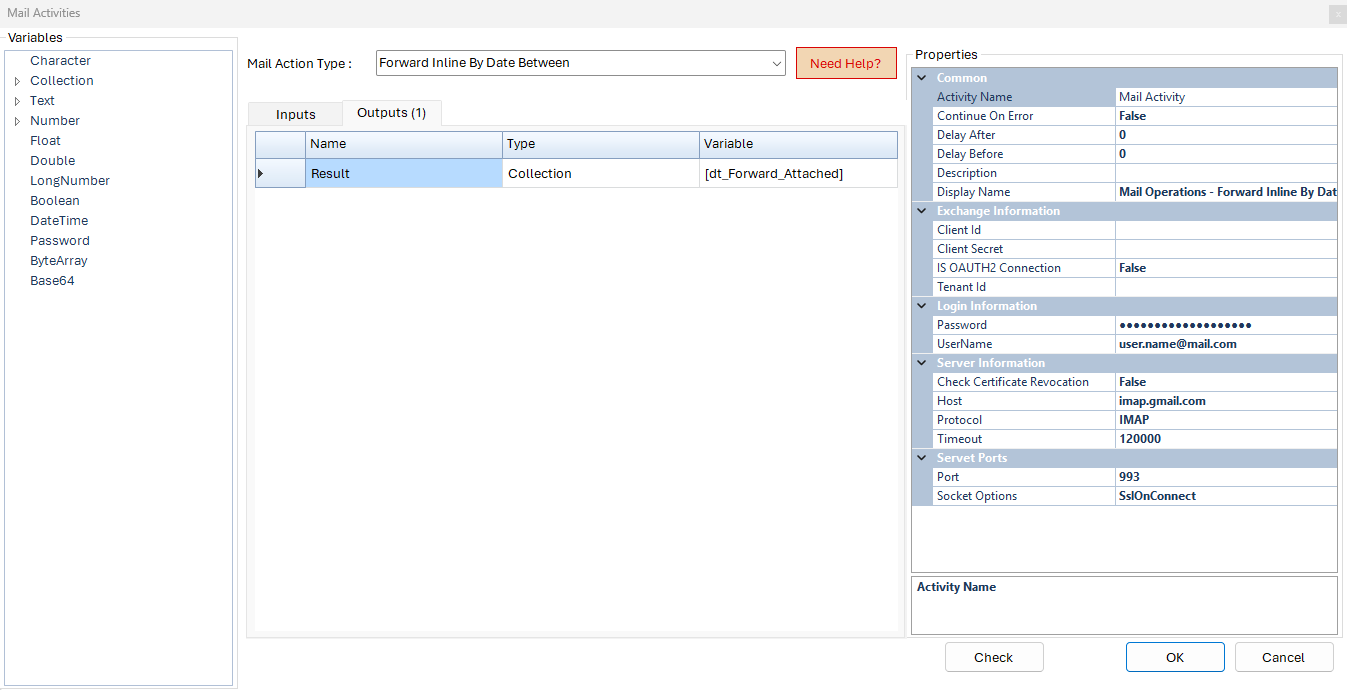Edit the dt_Forward_Attached variable cell
Viewport: 1347px width, 690px height.
[x=797, y=174]
